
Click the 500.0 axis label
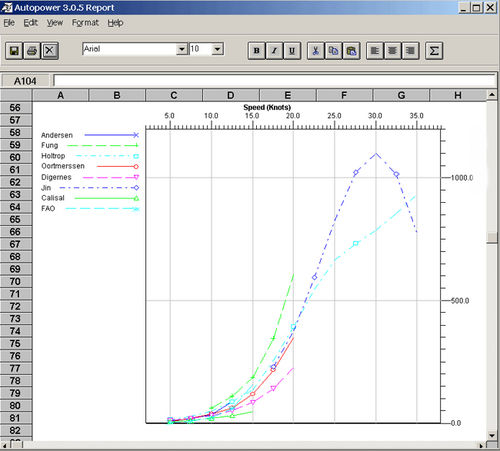(460, 301)
